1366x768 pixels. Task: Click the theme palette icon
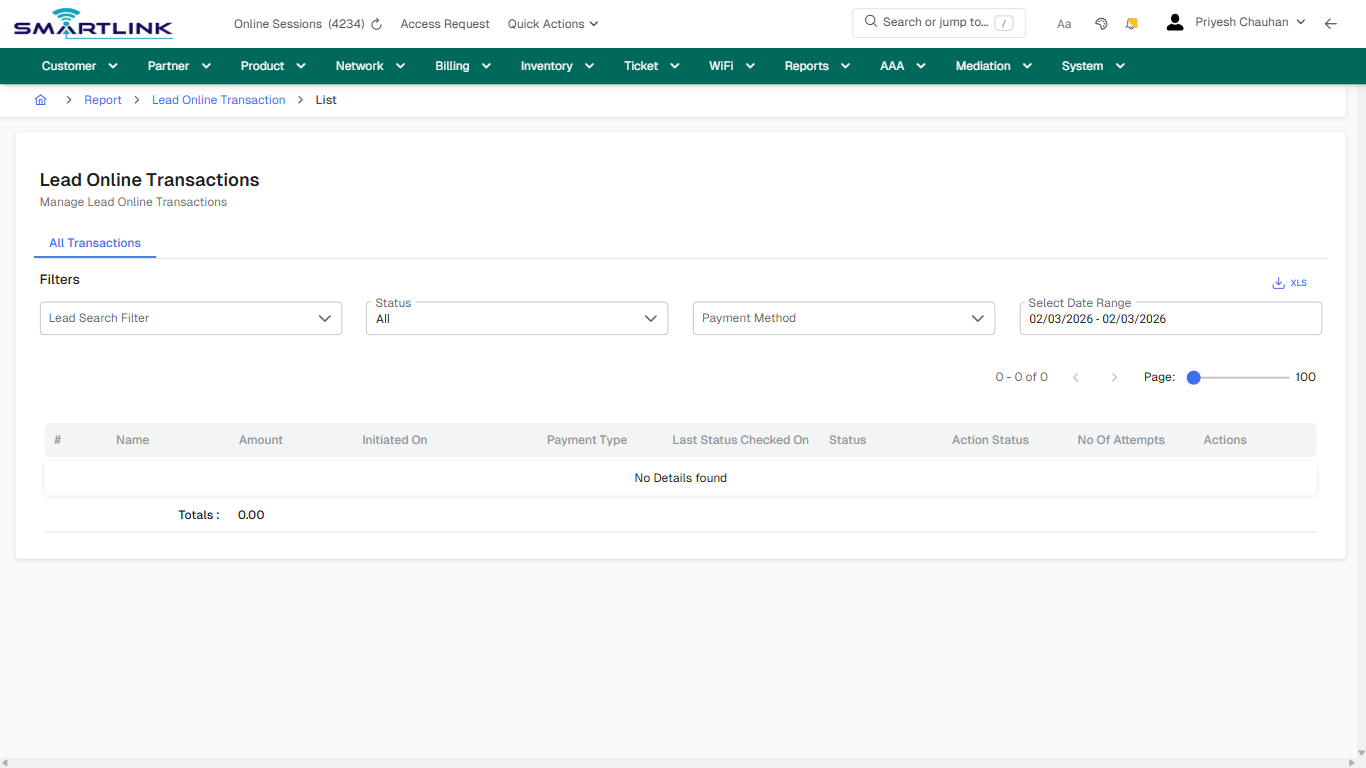click(x=1101, y=22)
